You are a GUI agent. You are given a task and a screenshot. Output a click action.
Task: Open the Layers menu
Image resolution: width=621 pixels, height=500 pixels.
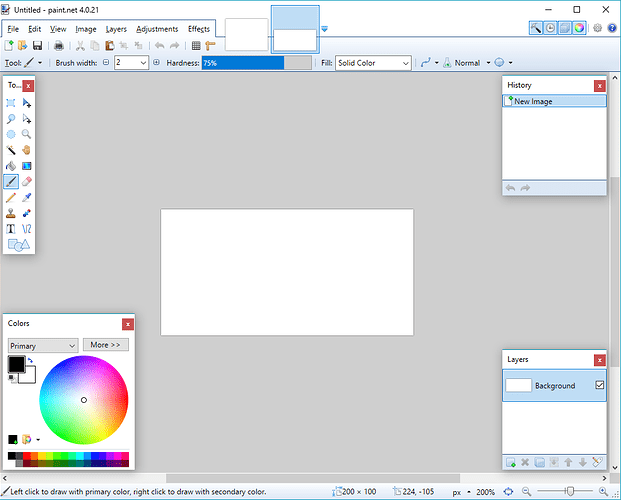[116, 29]
